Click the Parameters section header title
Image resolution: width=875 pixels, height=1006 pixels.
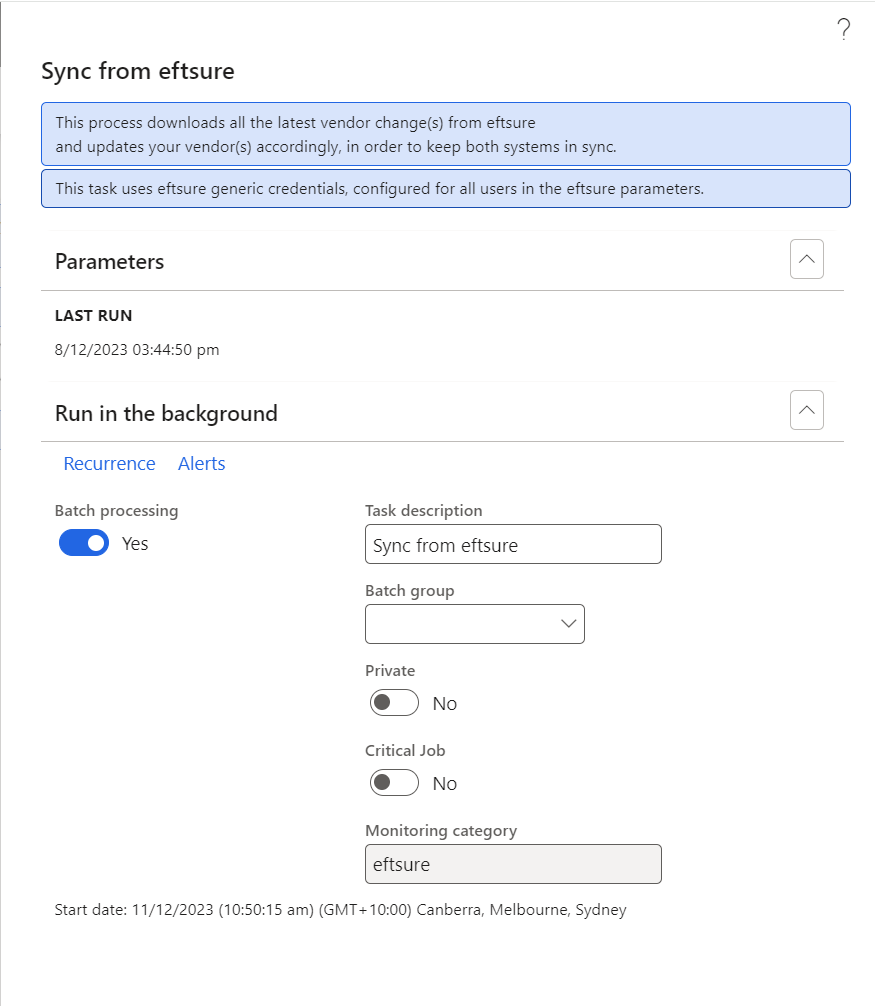tap(110, 262)
